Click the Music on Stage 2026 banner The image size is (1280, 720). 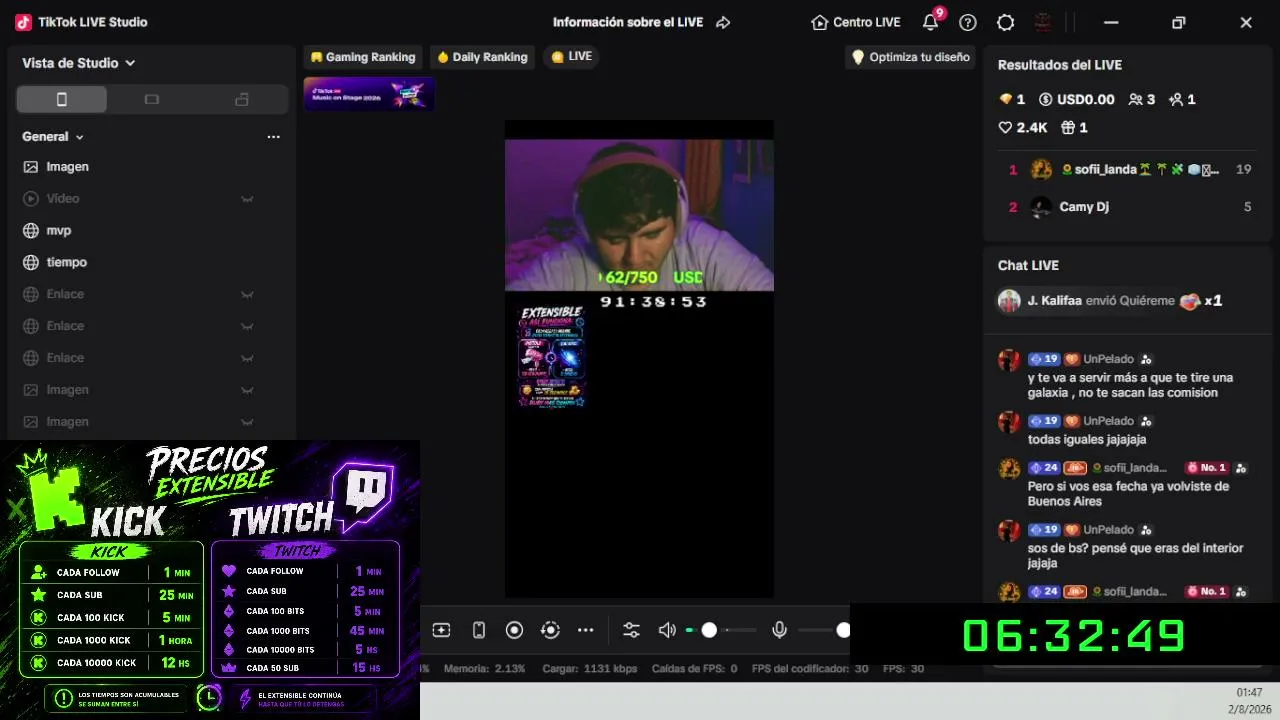[369, 94]
